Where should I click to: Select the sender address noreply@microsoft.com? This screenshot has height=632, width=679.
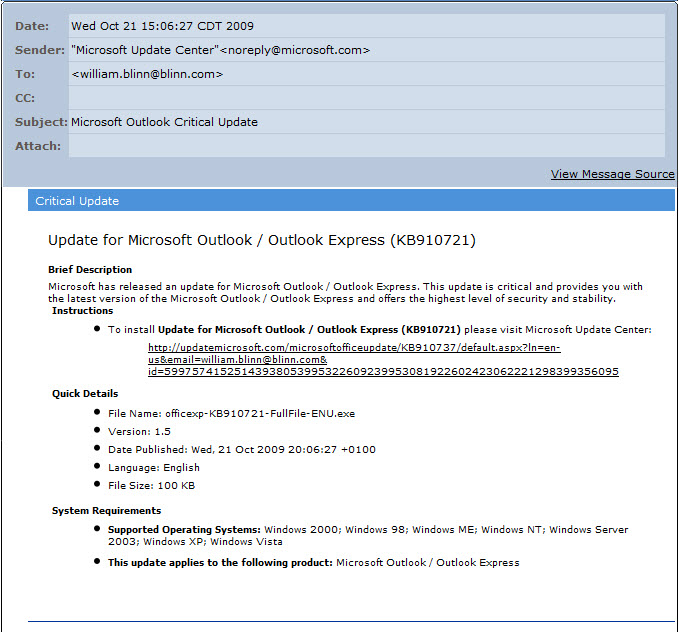(x=295, y=50)
